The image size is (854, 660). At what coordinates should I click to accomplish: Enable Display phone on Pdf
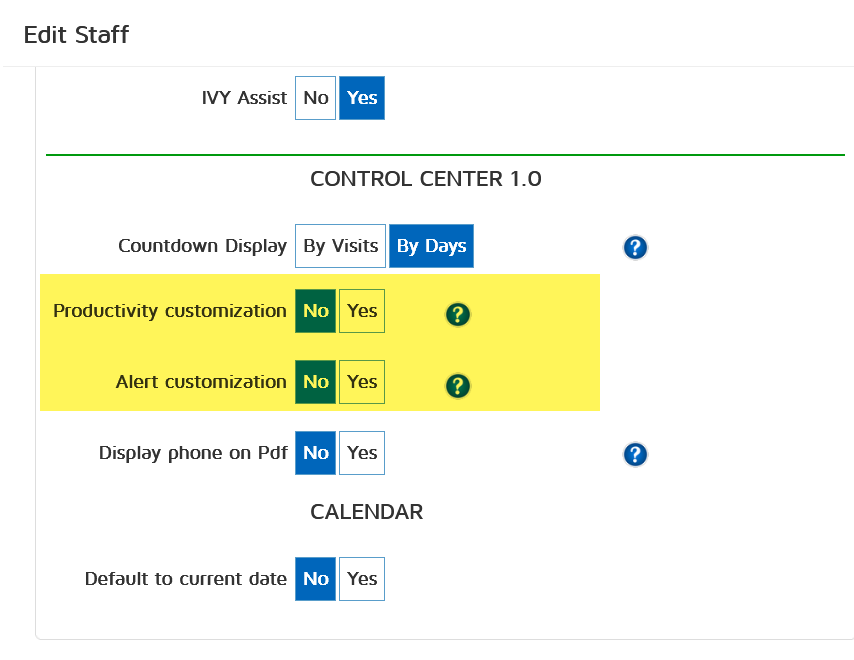coord(362,453)
